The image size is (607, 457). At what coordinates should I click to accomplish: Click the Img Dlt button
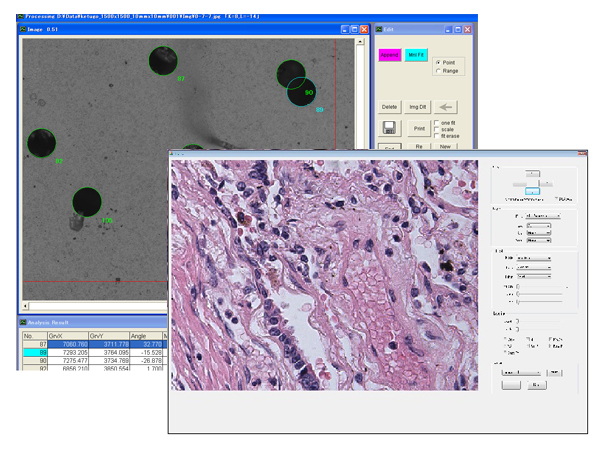418,107
